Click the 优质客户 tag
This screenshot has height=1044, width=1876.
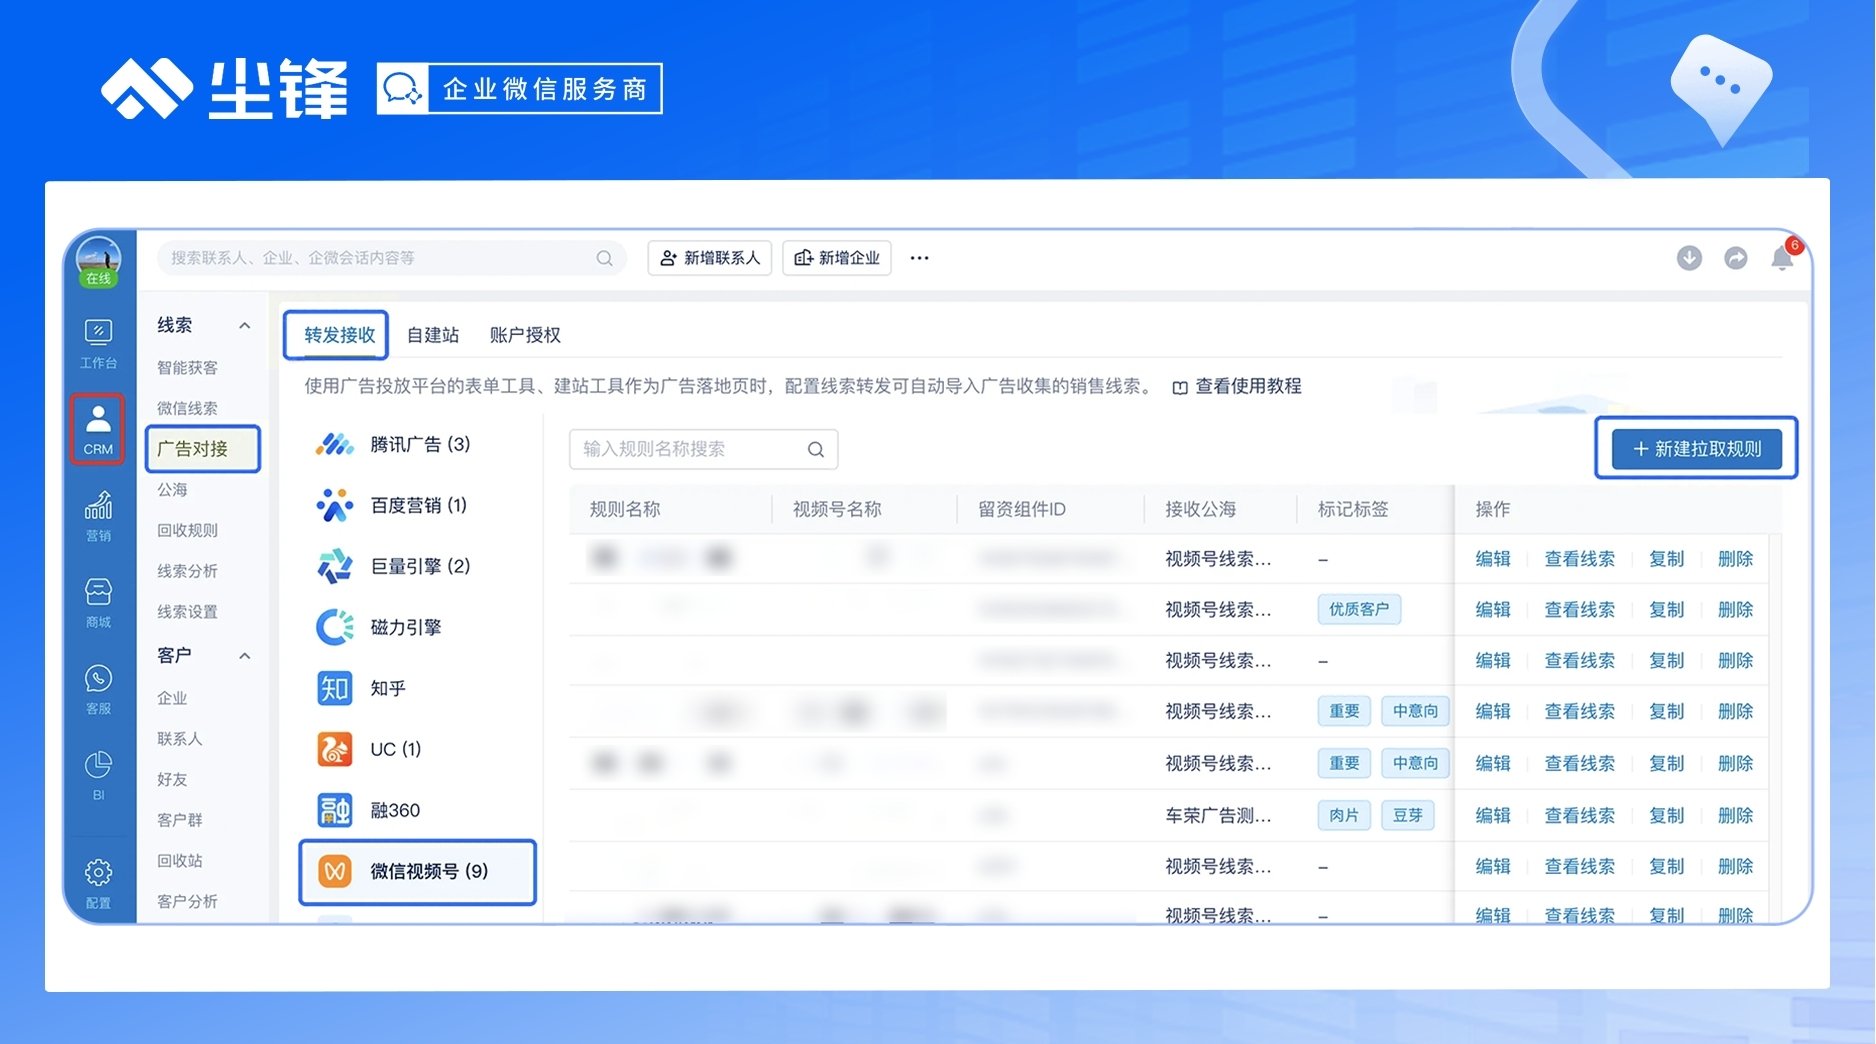point(1359,609)
